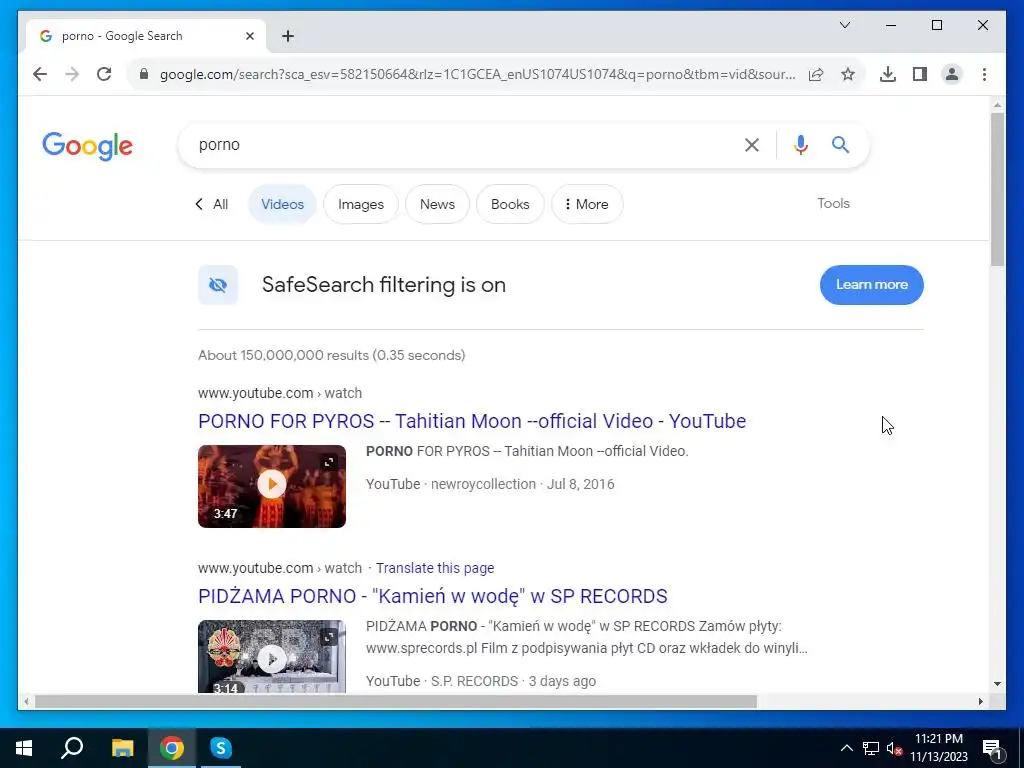Click Learn more about SafeSearch
The height and width of the screenshot is (768, 1024).
(872, 285)
